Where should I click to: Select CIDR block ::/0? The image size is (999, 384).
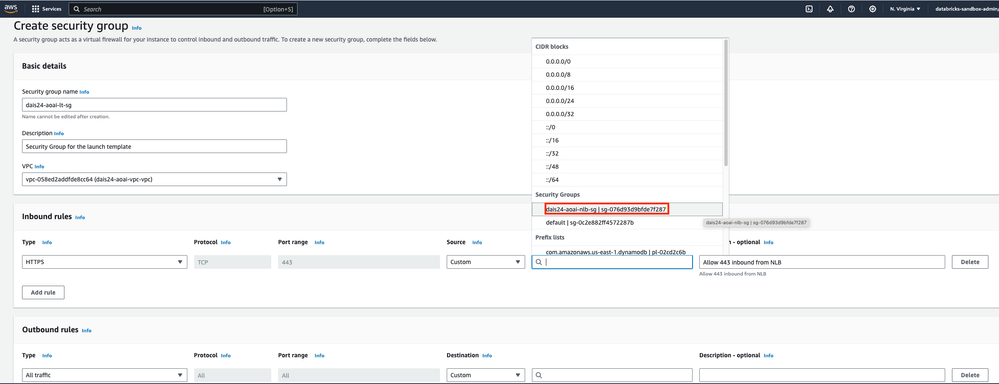[628, 127]
